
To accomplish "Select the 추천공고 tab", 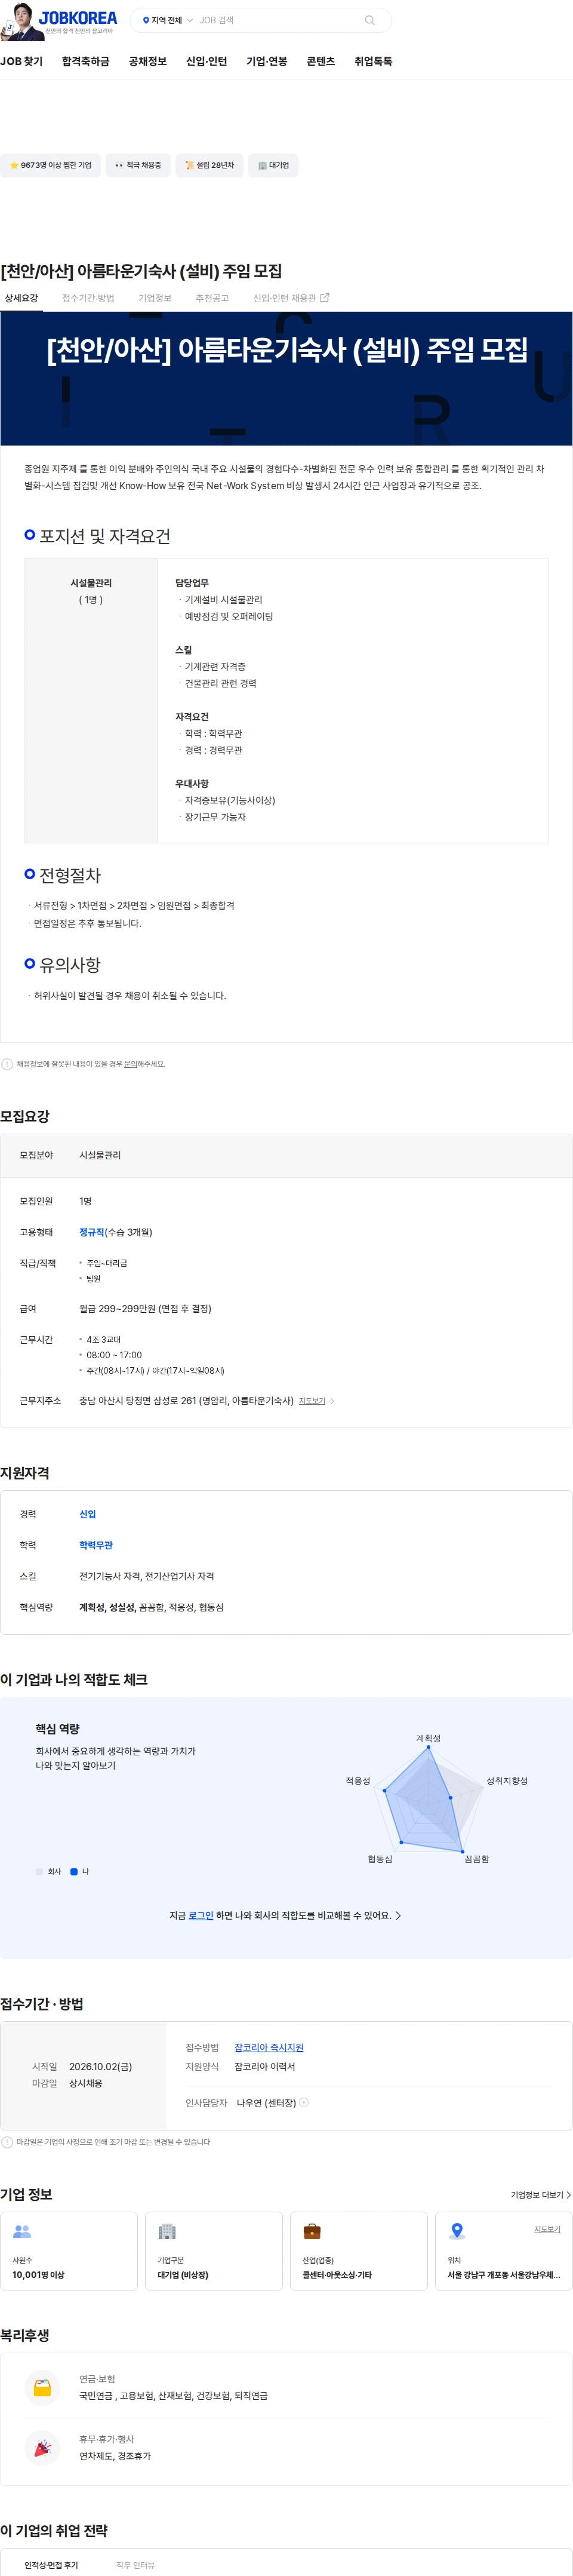I will tap(212, 298).
